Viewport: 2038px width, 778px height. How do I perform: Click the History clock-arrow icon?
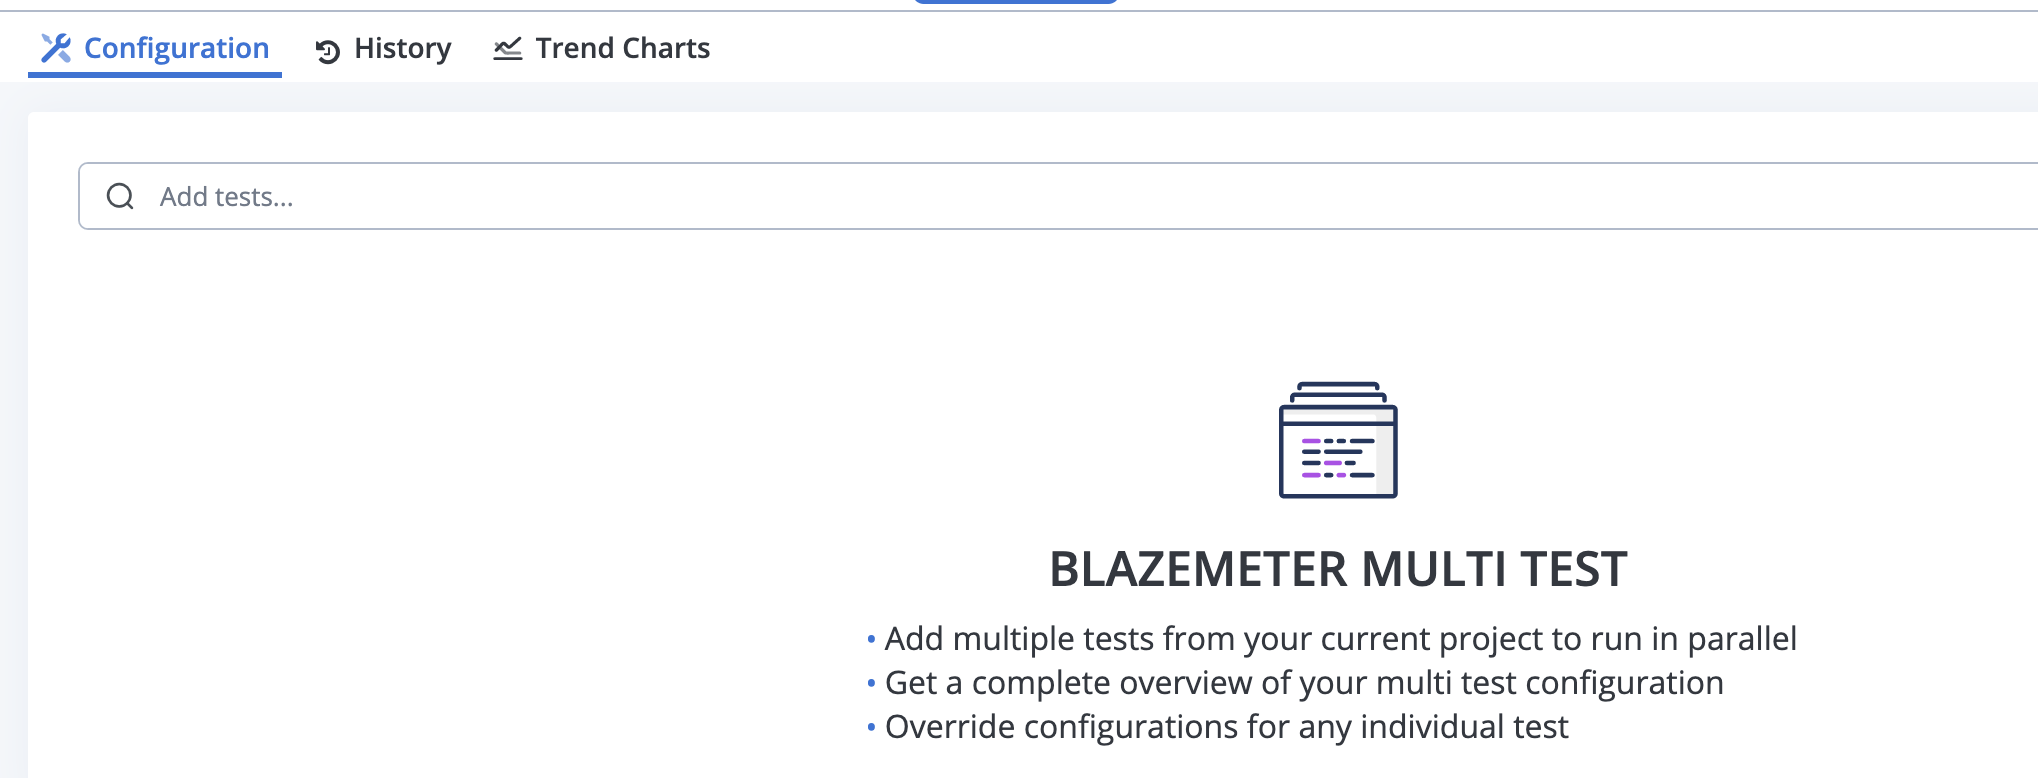[x=328, y=51]
